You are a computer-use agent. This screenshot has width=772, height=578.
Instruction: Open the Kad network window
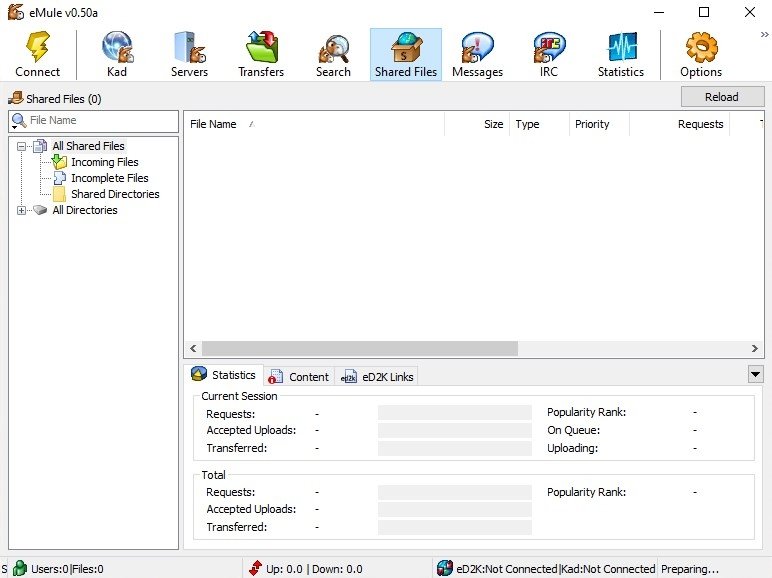click(117, 54)
